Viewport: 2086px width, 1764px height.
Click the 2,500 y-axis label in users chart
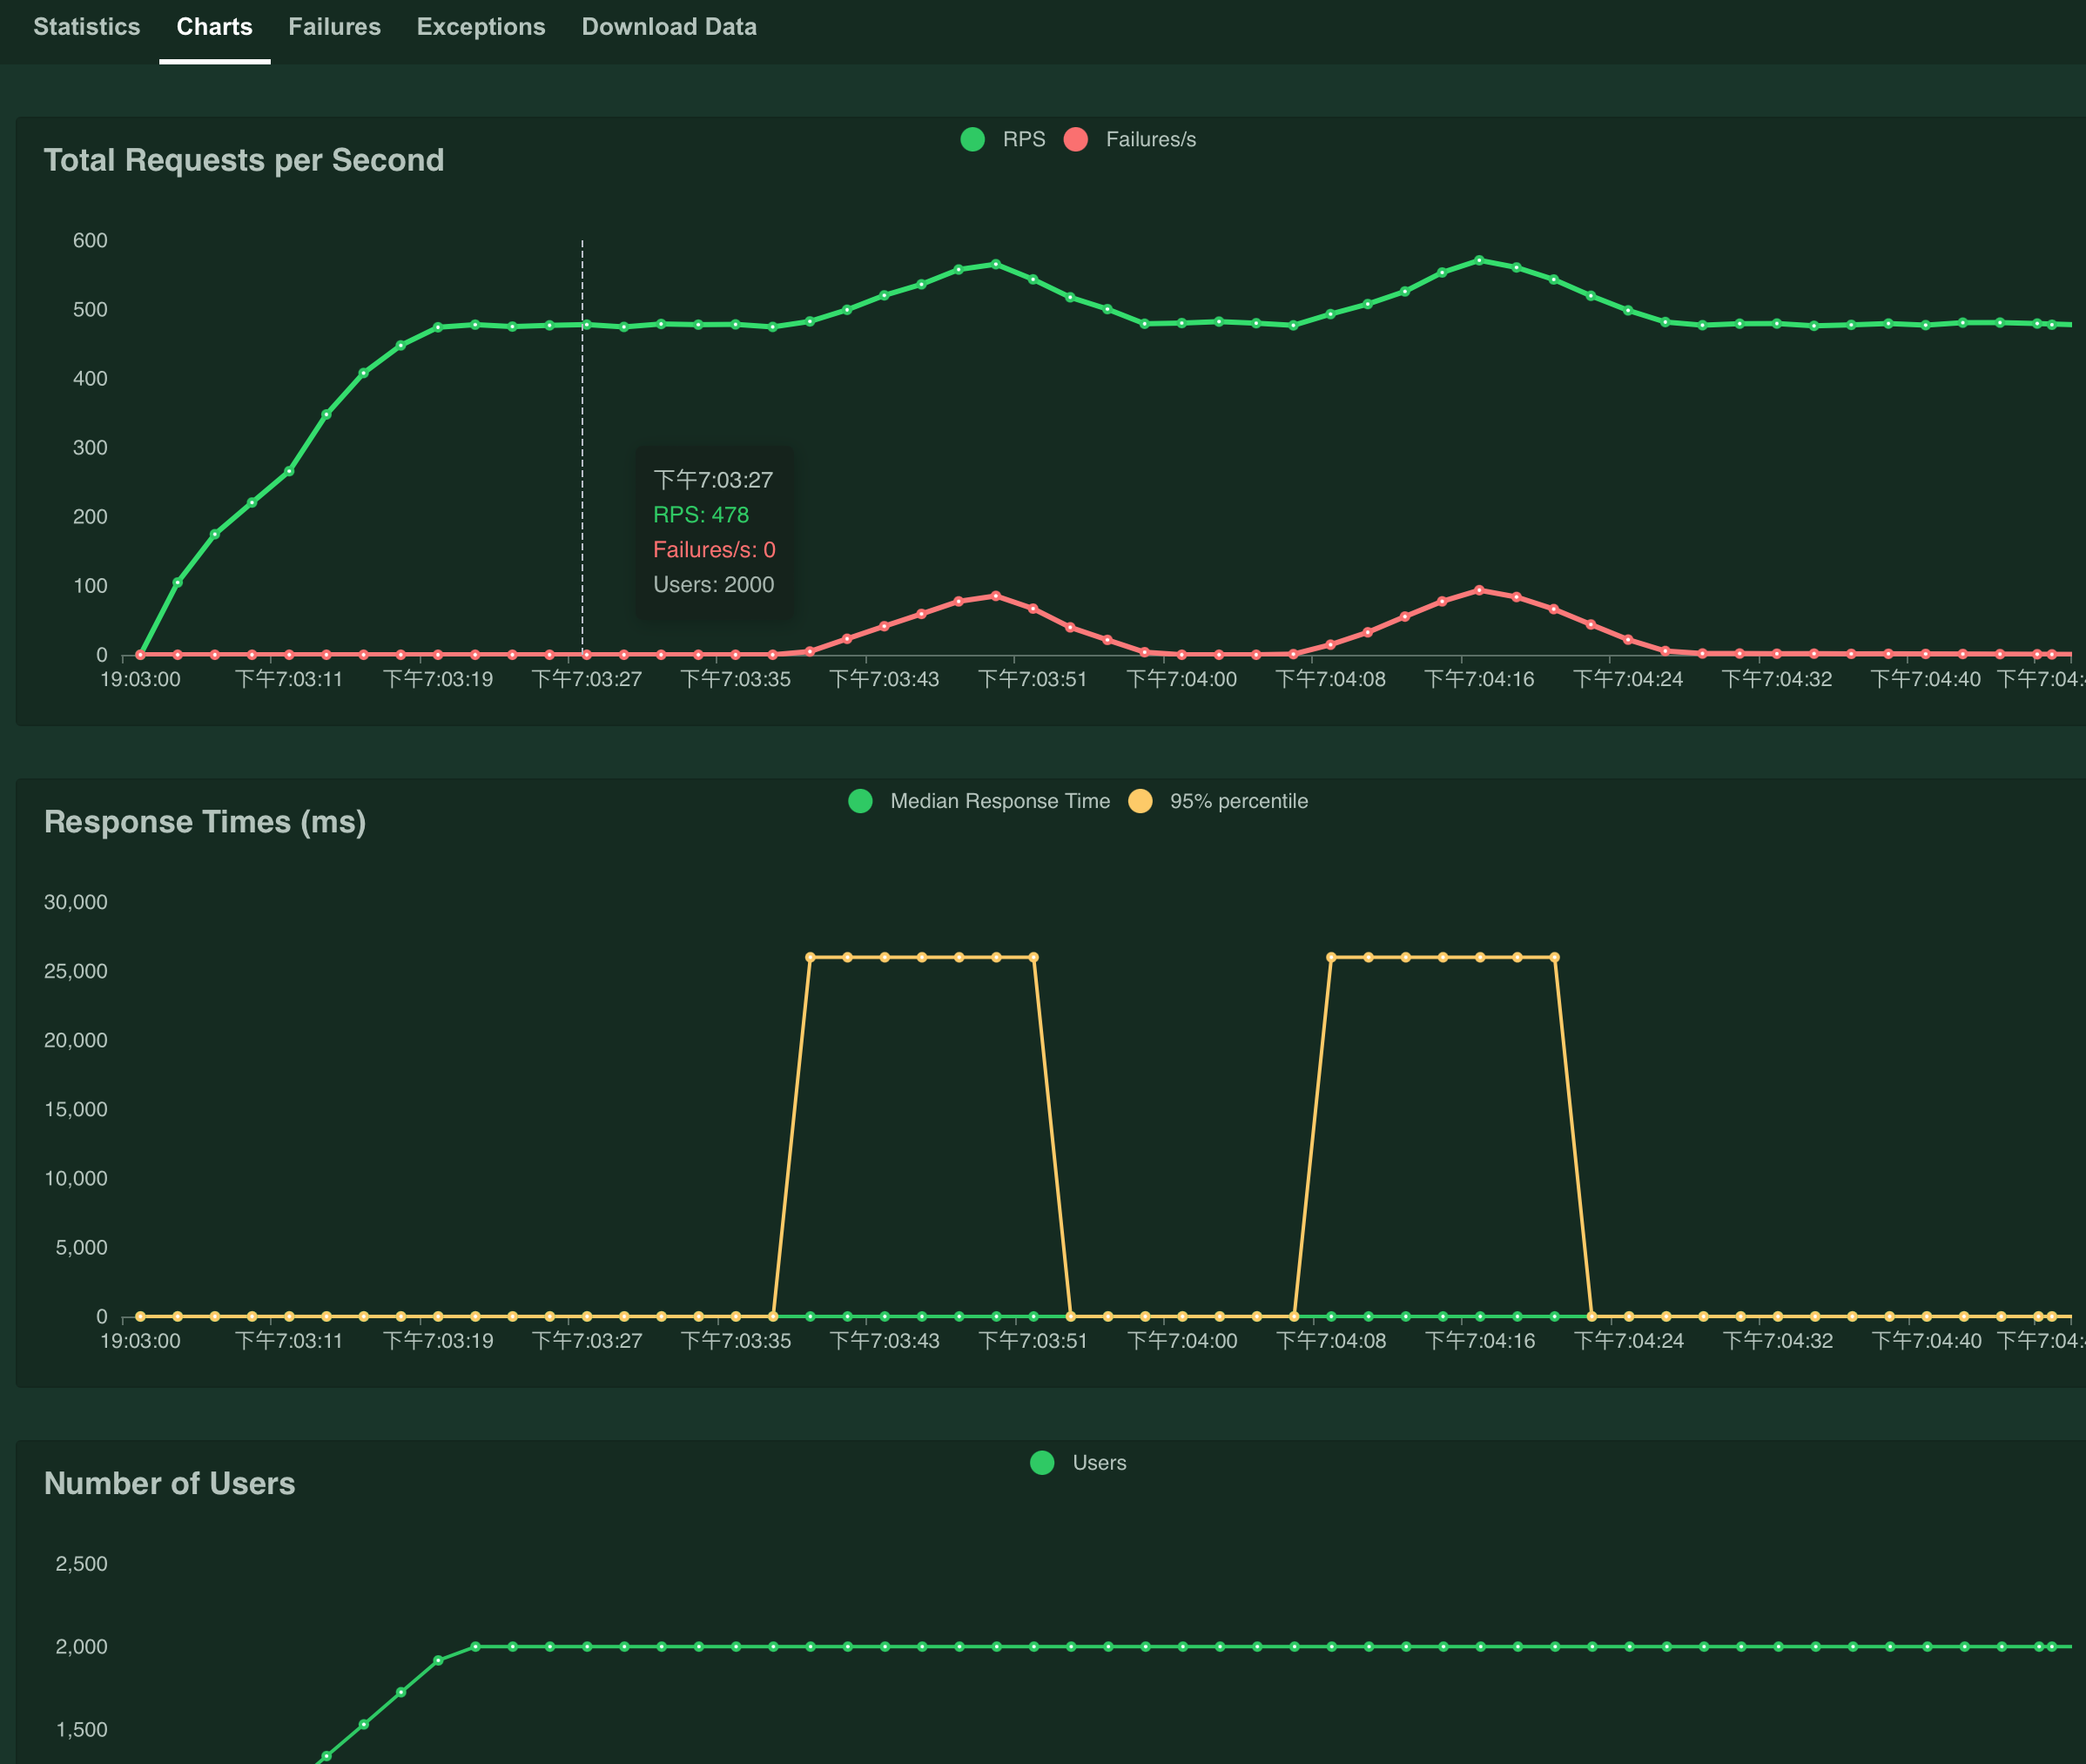81,1564
